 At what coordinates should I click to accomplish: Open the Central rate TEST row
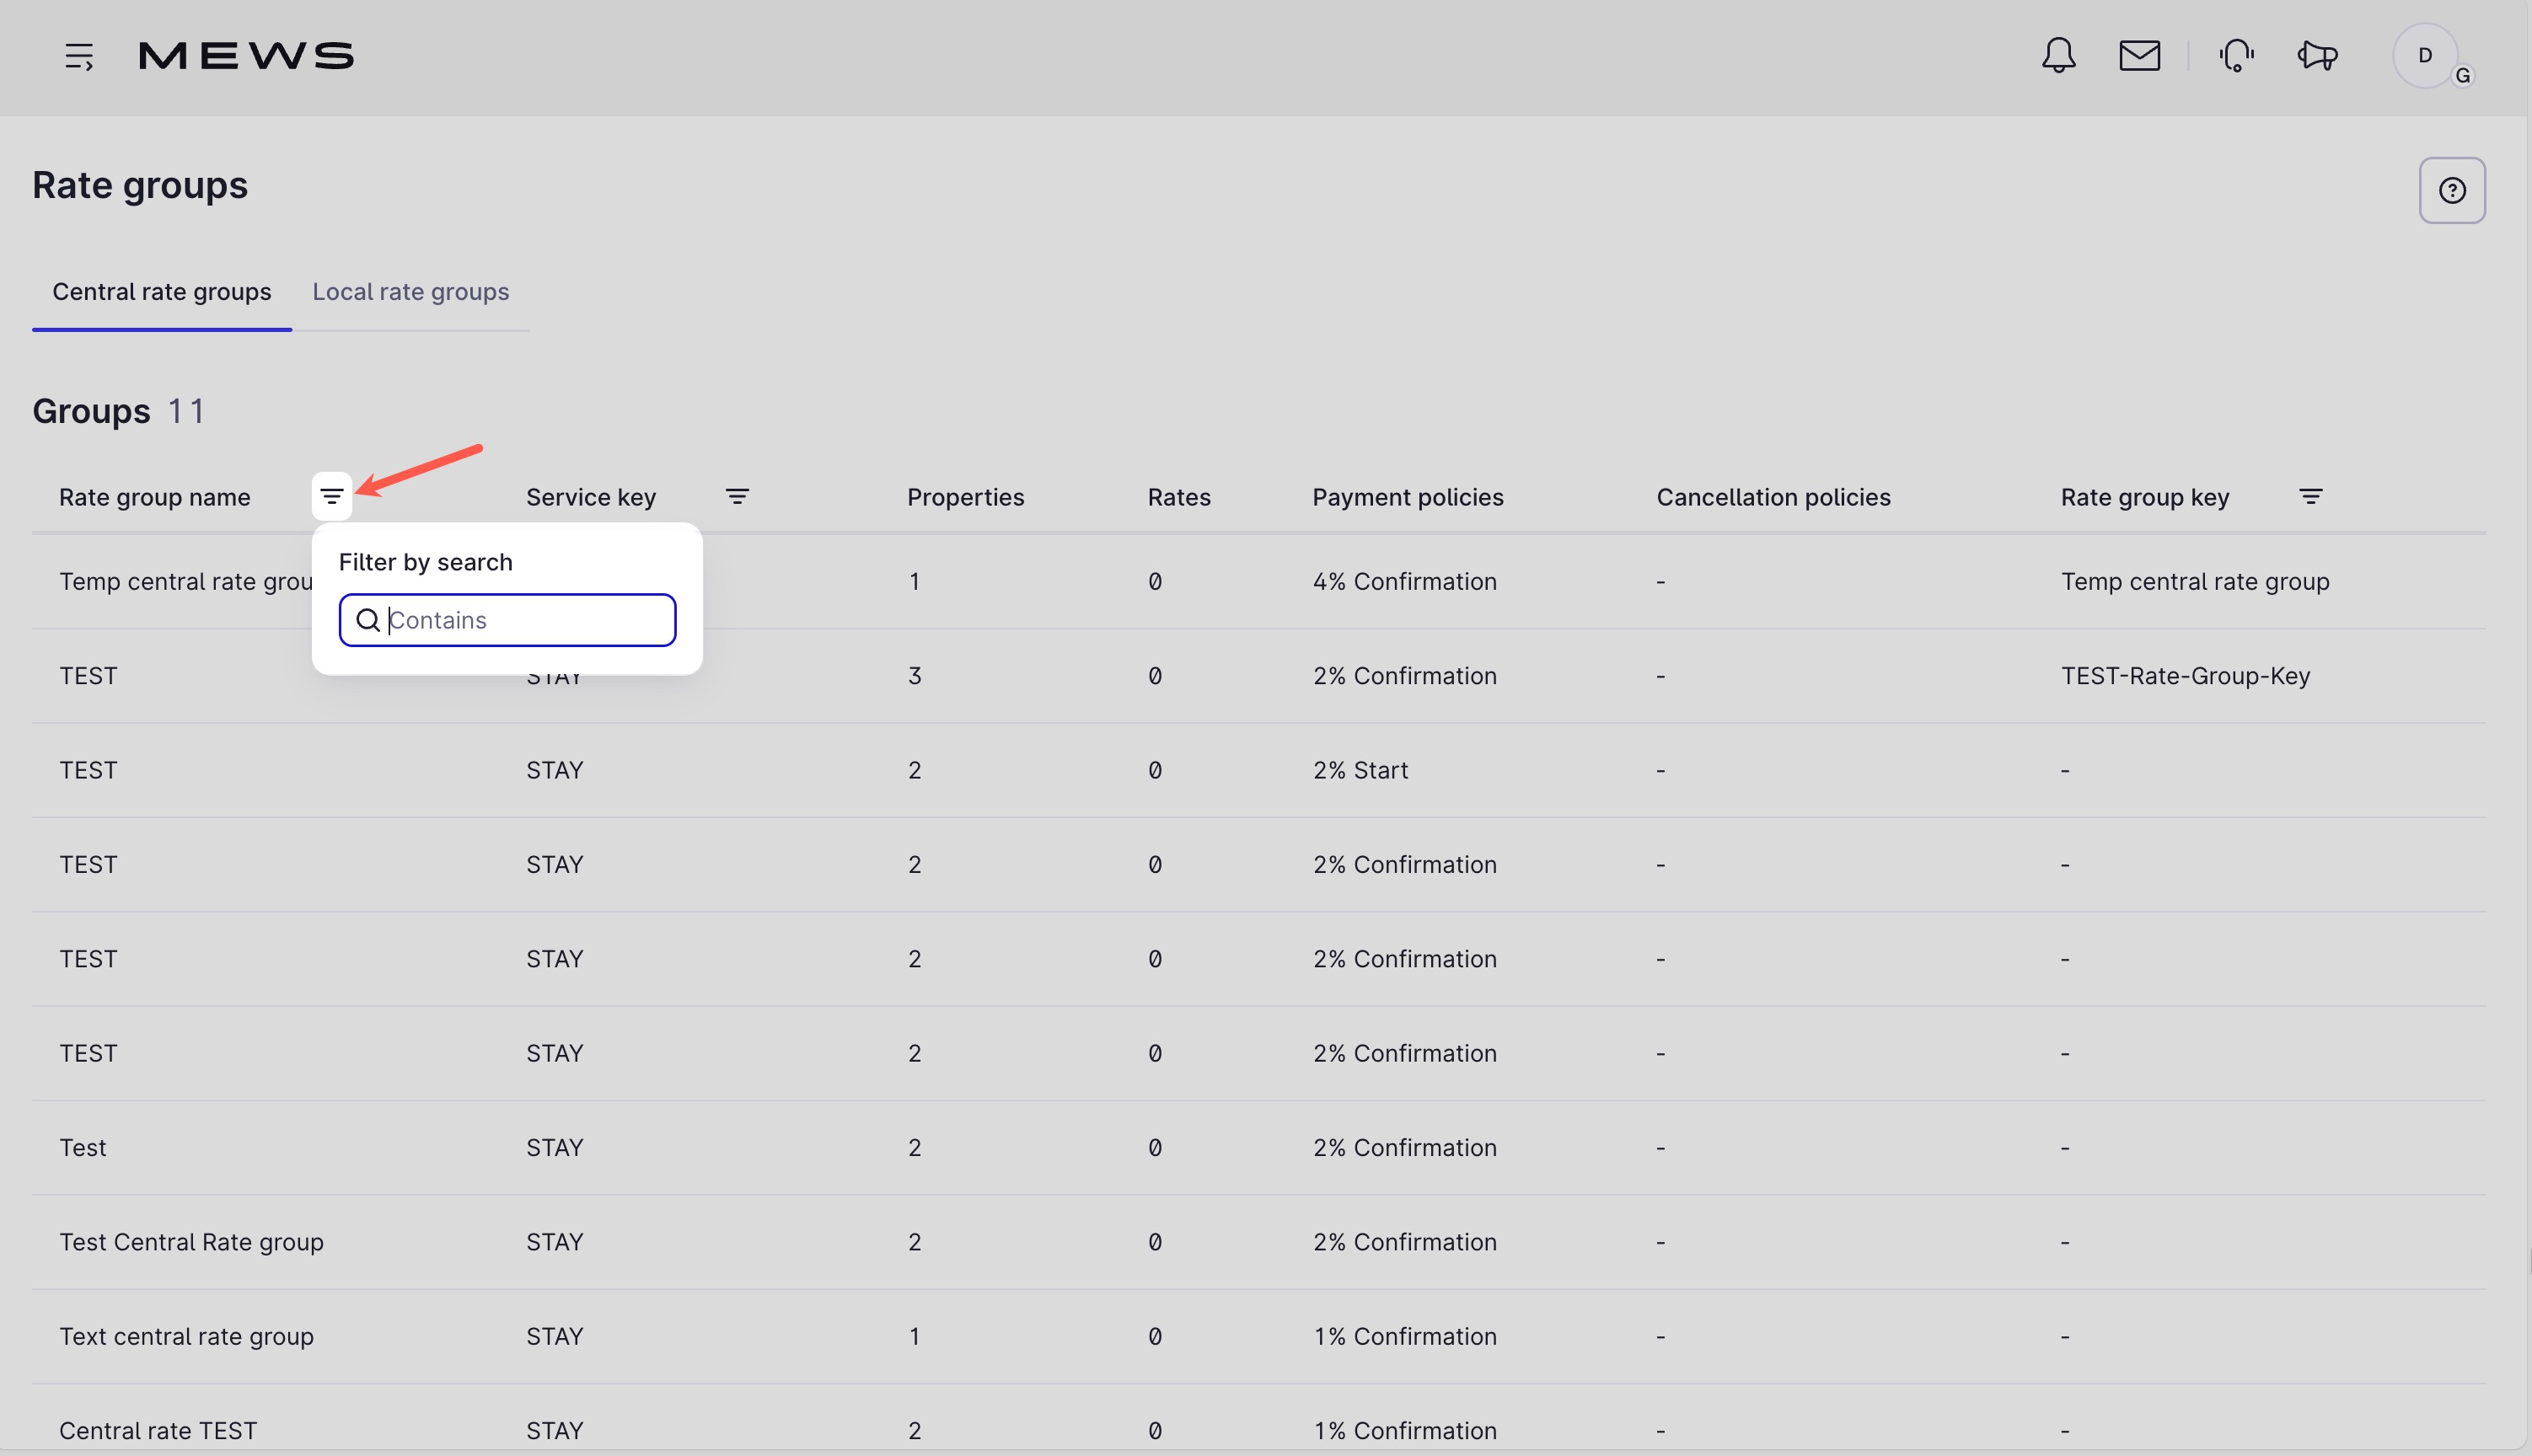click(x=1259, y=1430)
